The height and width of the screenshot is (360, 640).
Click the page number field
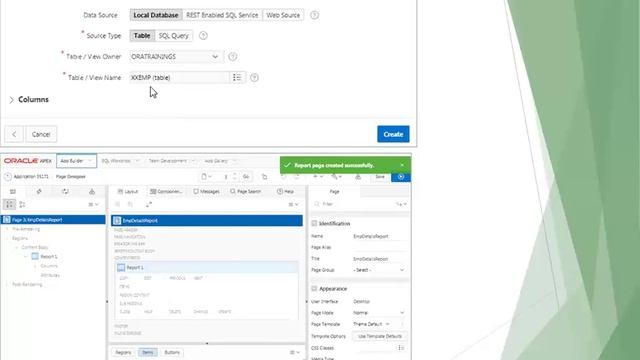click(x=226, y=177)
